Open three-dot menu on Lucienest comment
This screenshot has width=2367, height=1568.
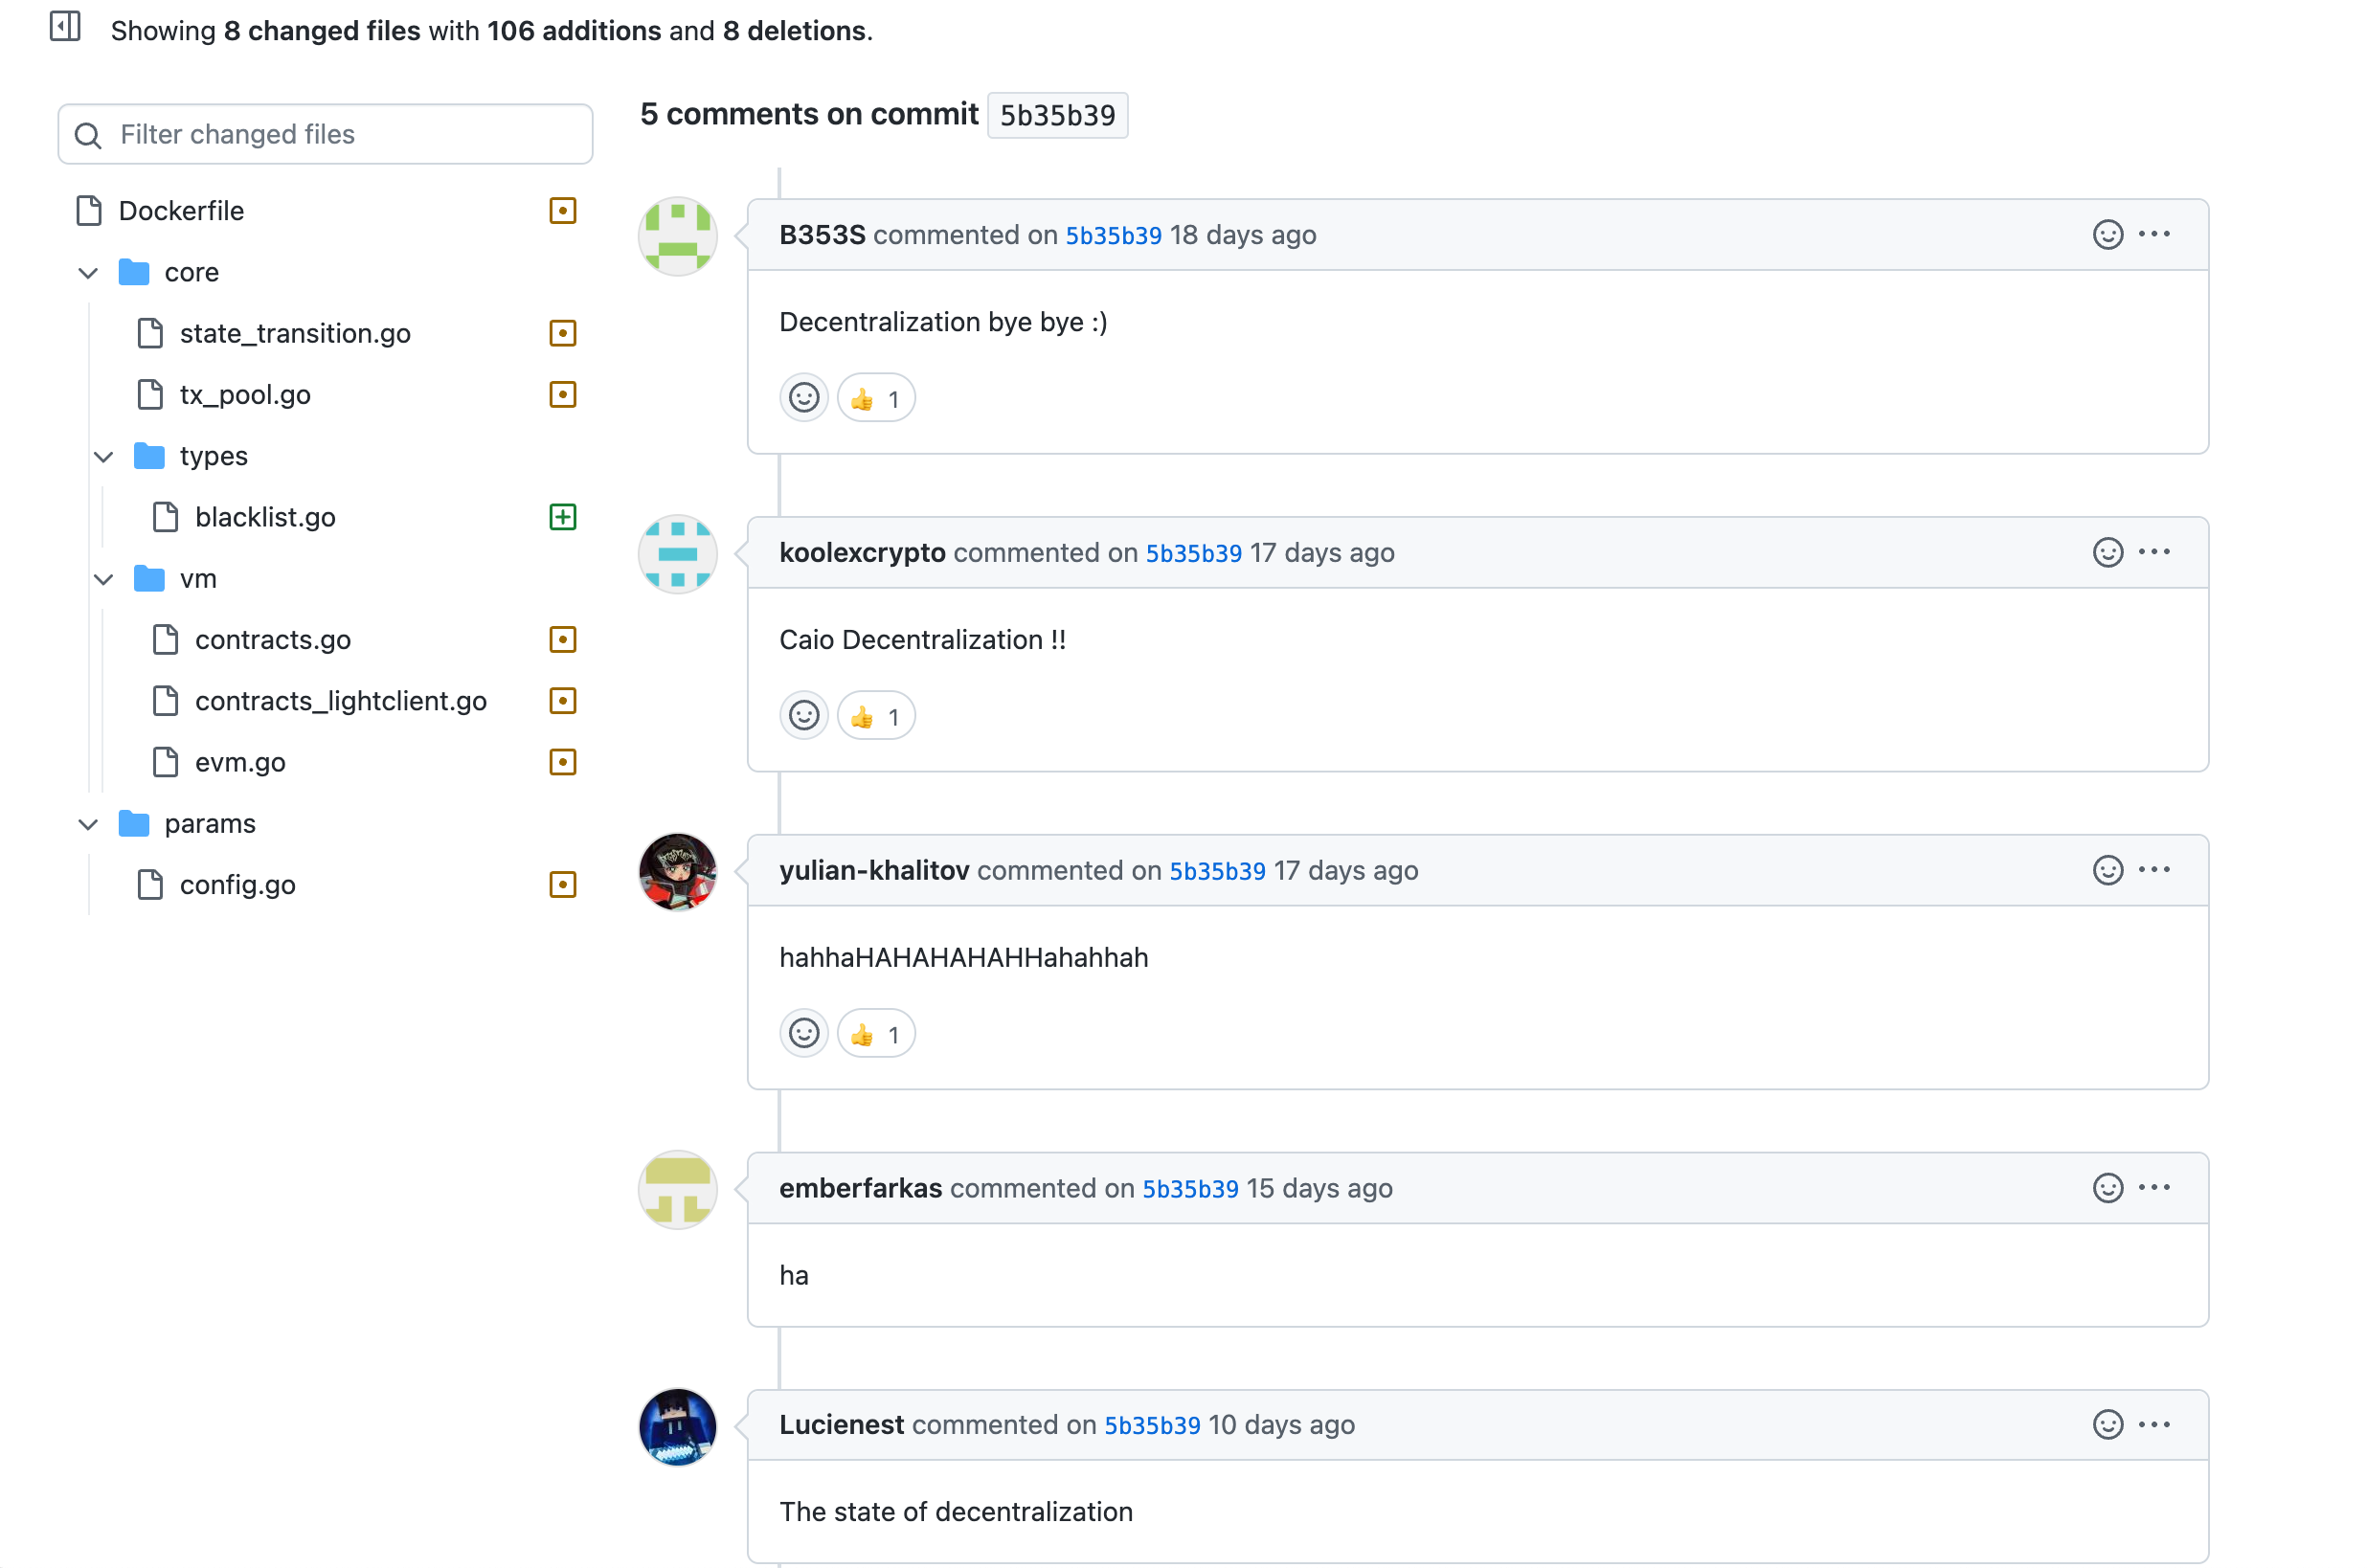(2154, 1425)
